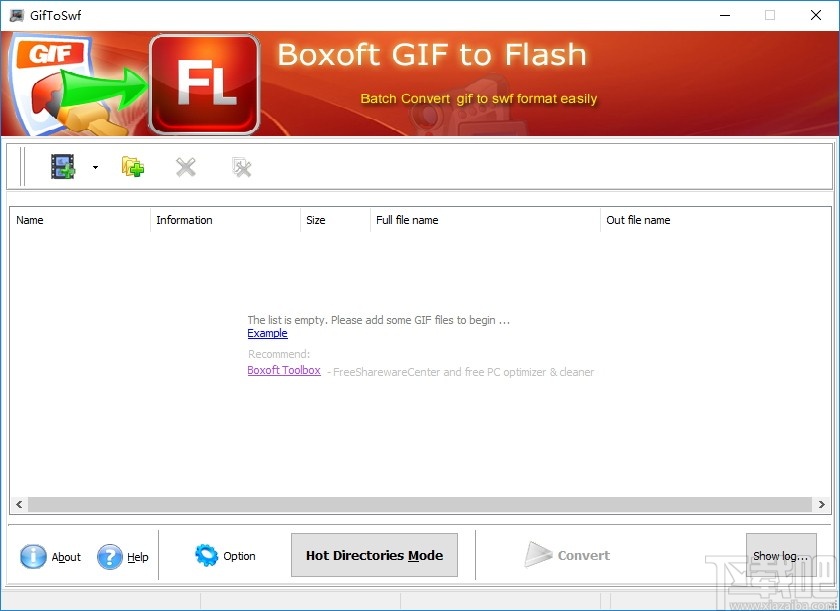Sort by the Name column header
The width and height of the screenshot is (840, 611).
[x=80, y=220]
